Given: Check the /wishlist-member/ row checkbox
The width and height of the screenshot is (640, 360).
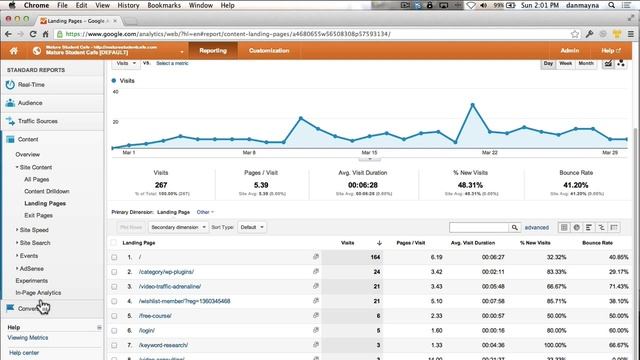Looking at the screenshot, I should click(114, 302).
